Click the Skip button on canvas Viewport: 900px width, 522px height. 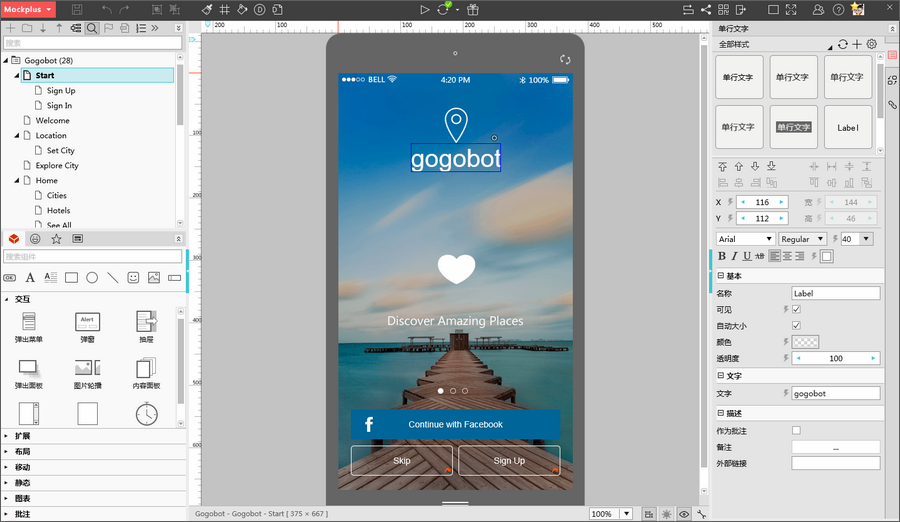(402, 461)
